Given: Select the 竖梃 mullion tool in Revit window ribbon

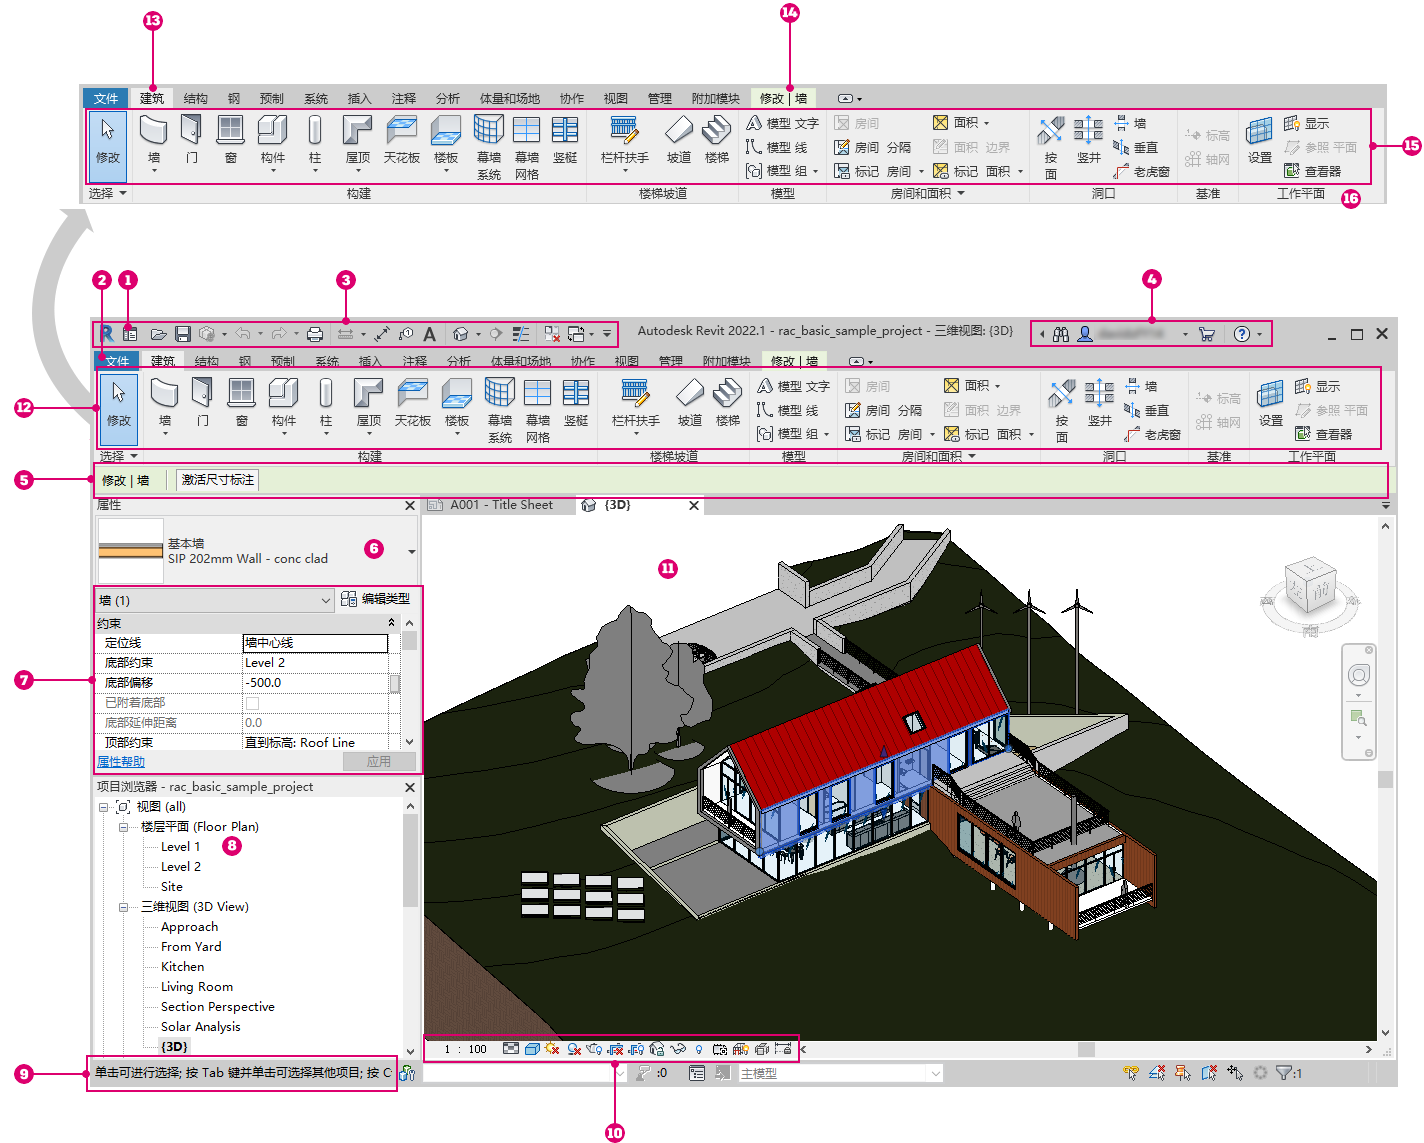Looking at the screenshot, I should coord(576,402).
